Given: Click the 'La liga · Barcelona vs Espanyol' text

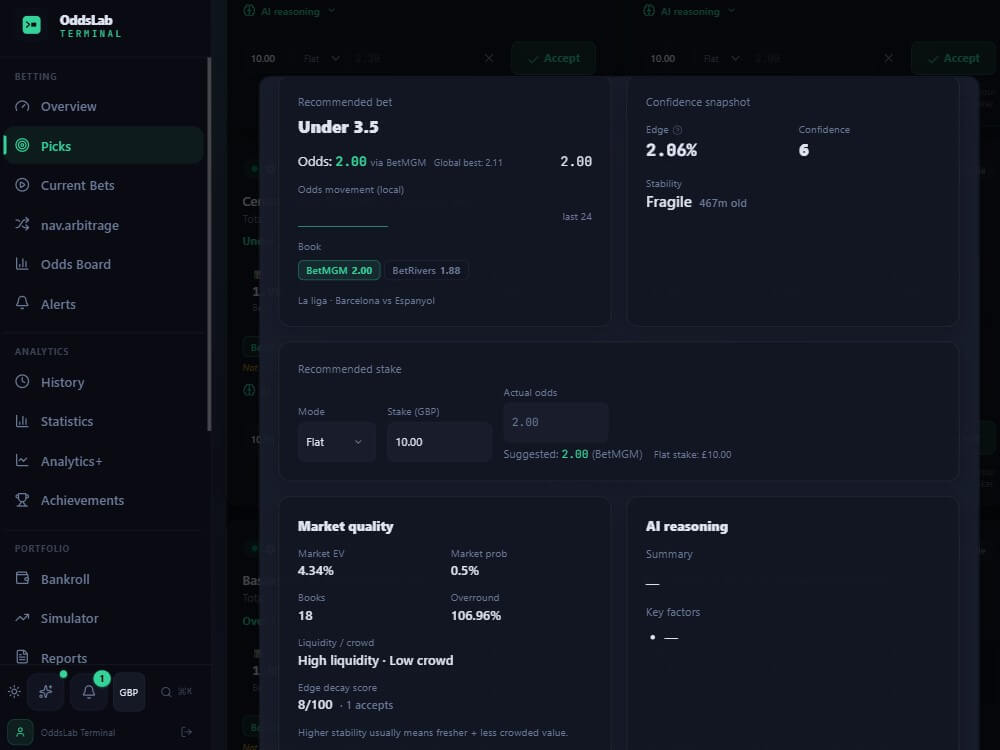Looking at the screenshot, I should (366, 300).
